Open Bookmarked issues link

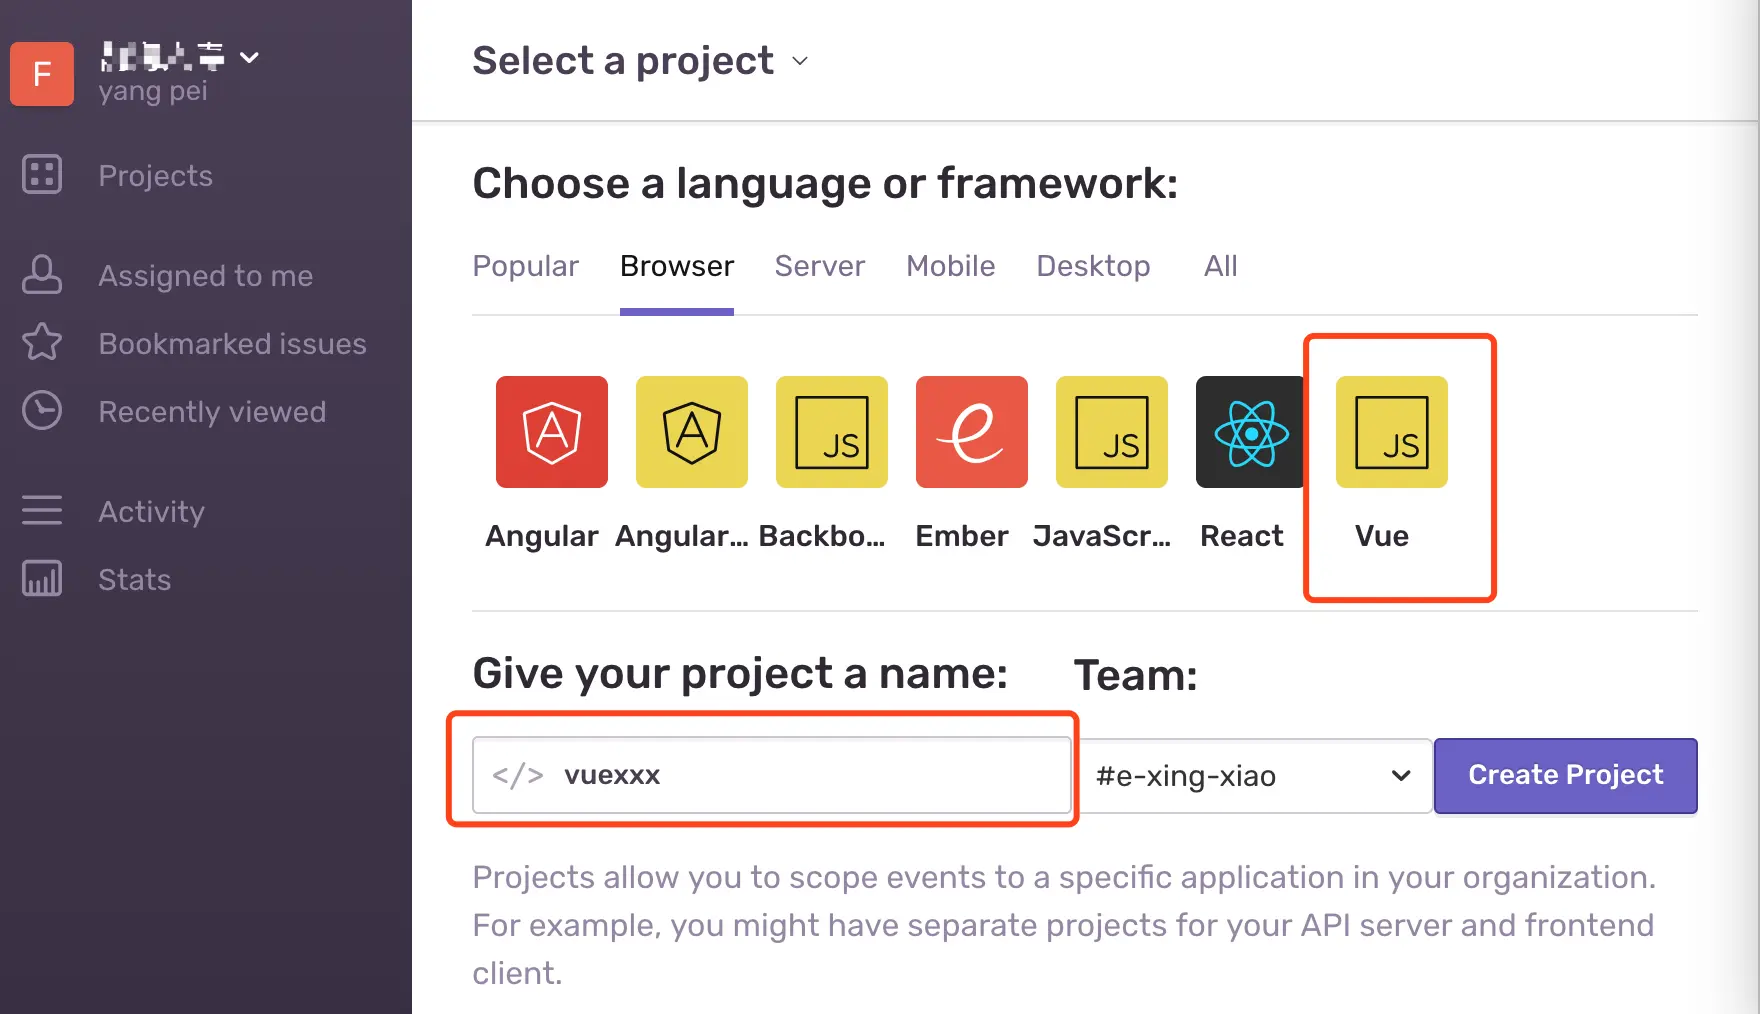(x=232, y=344)
